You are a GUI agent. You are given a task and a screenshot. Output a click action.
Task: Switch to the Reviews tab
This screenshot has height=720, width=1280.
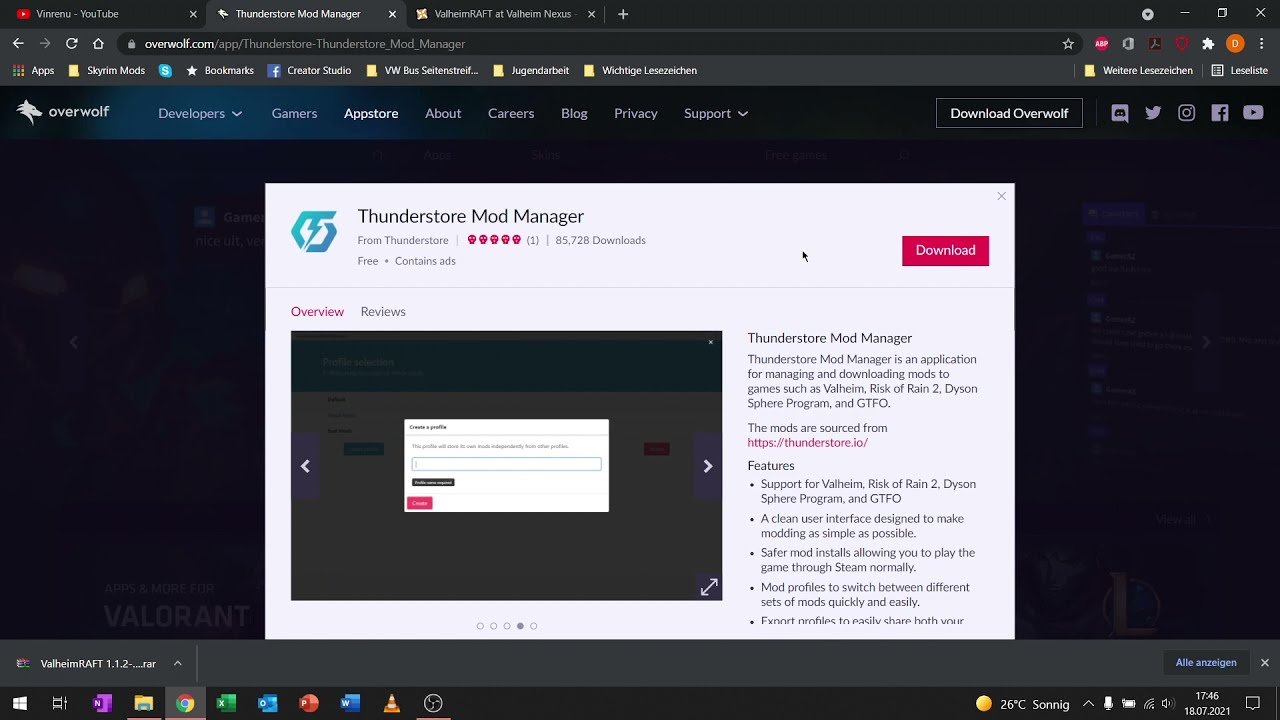[x=383, y=311]
